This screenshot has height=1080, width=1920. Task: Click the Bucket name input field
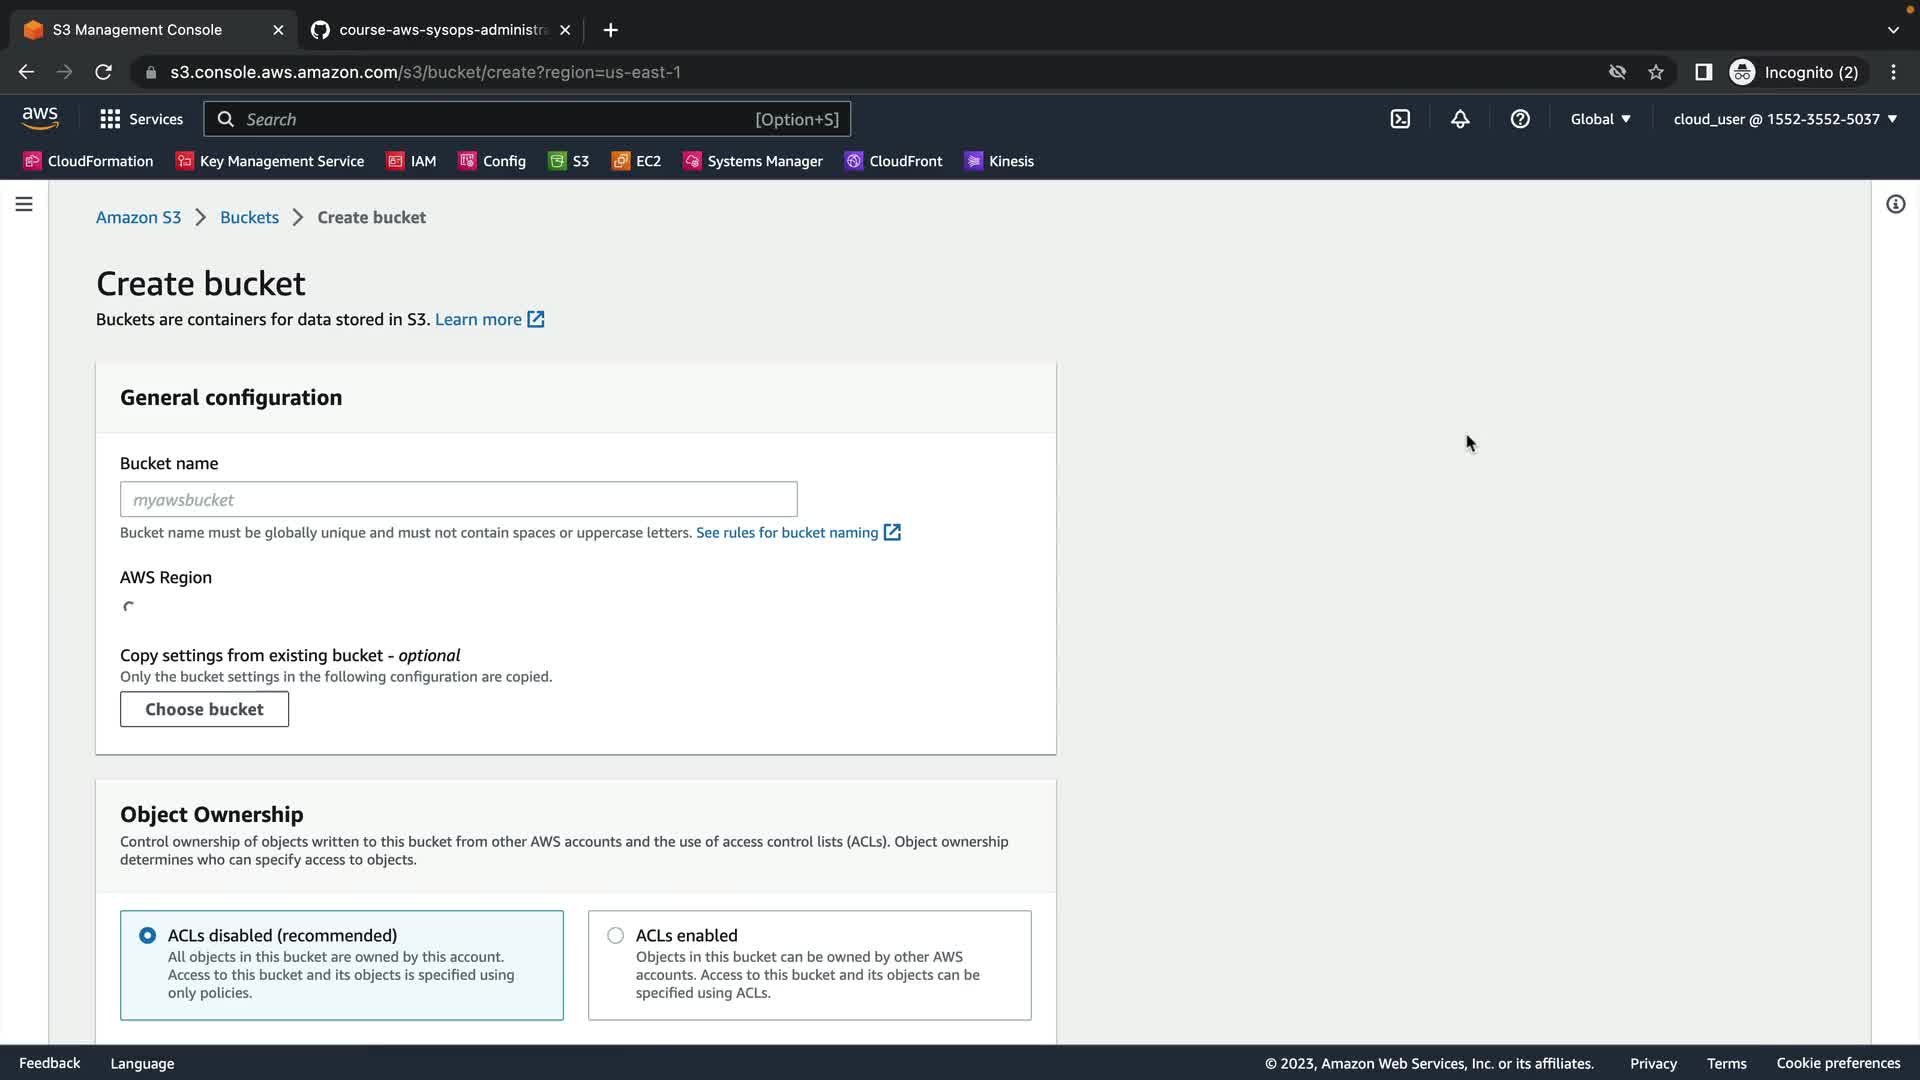458,499
